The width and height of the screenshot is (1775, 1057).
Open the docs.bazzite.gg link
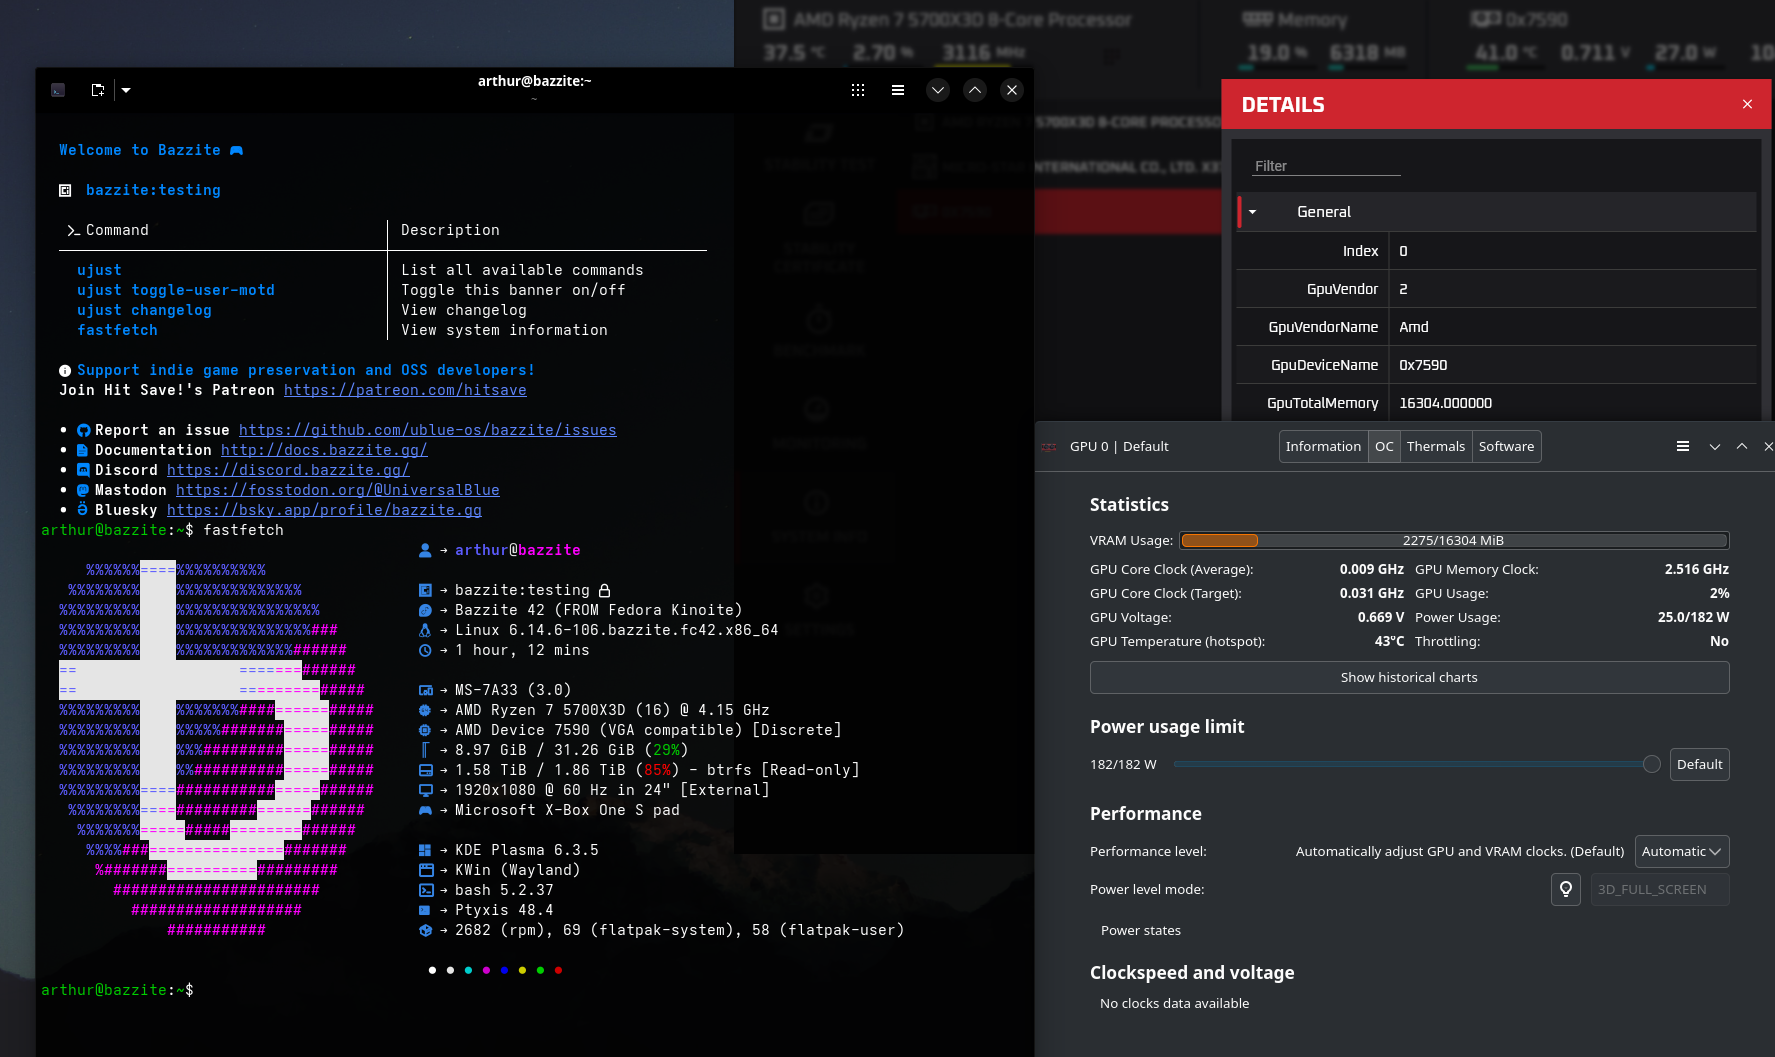pos(324,450)
